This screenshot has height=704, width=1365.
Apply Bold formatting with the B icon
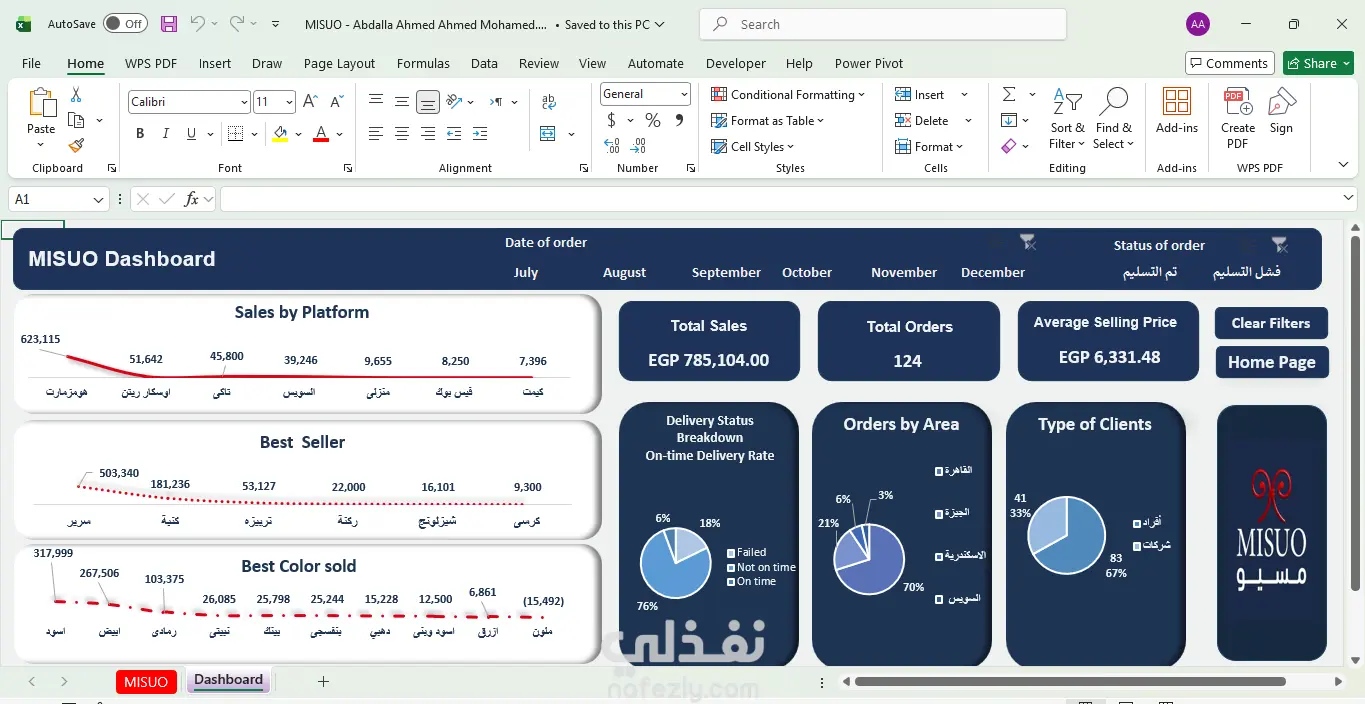[140, 134]
